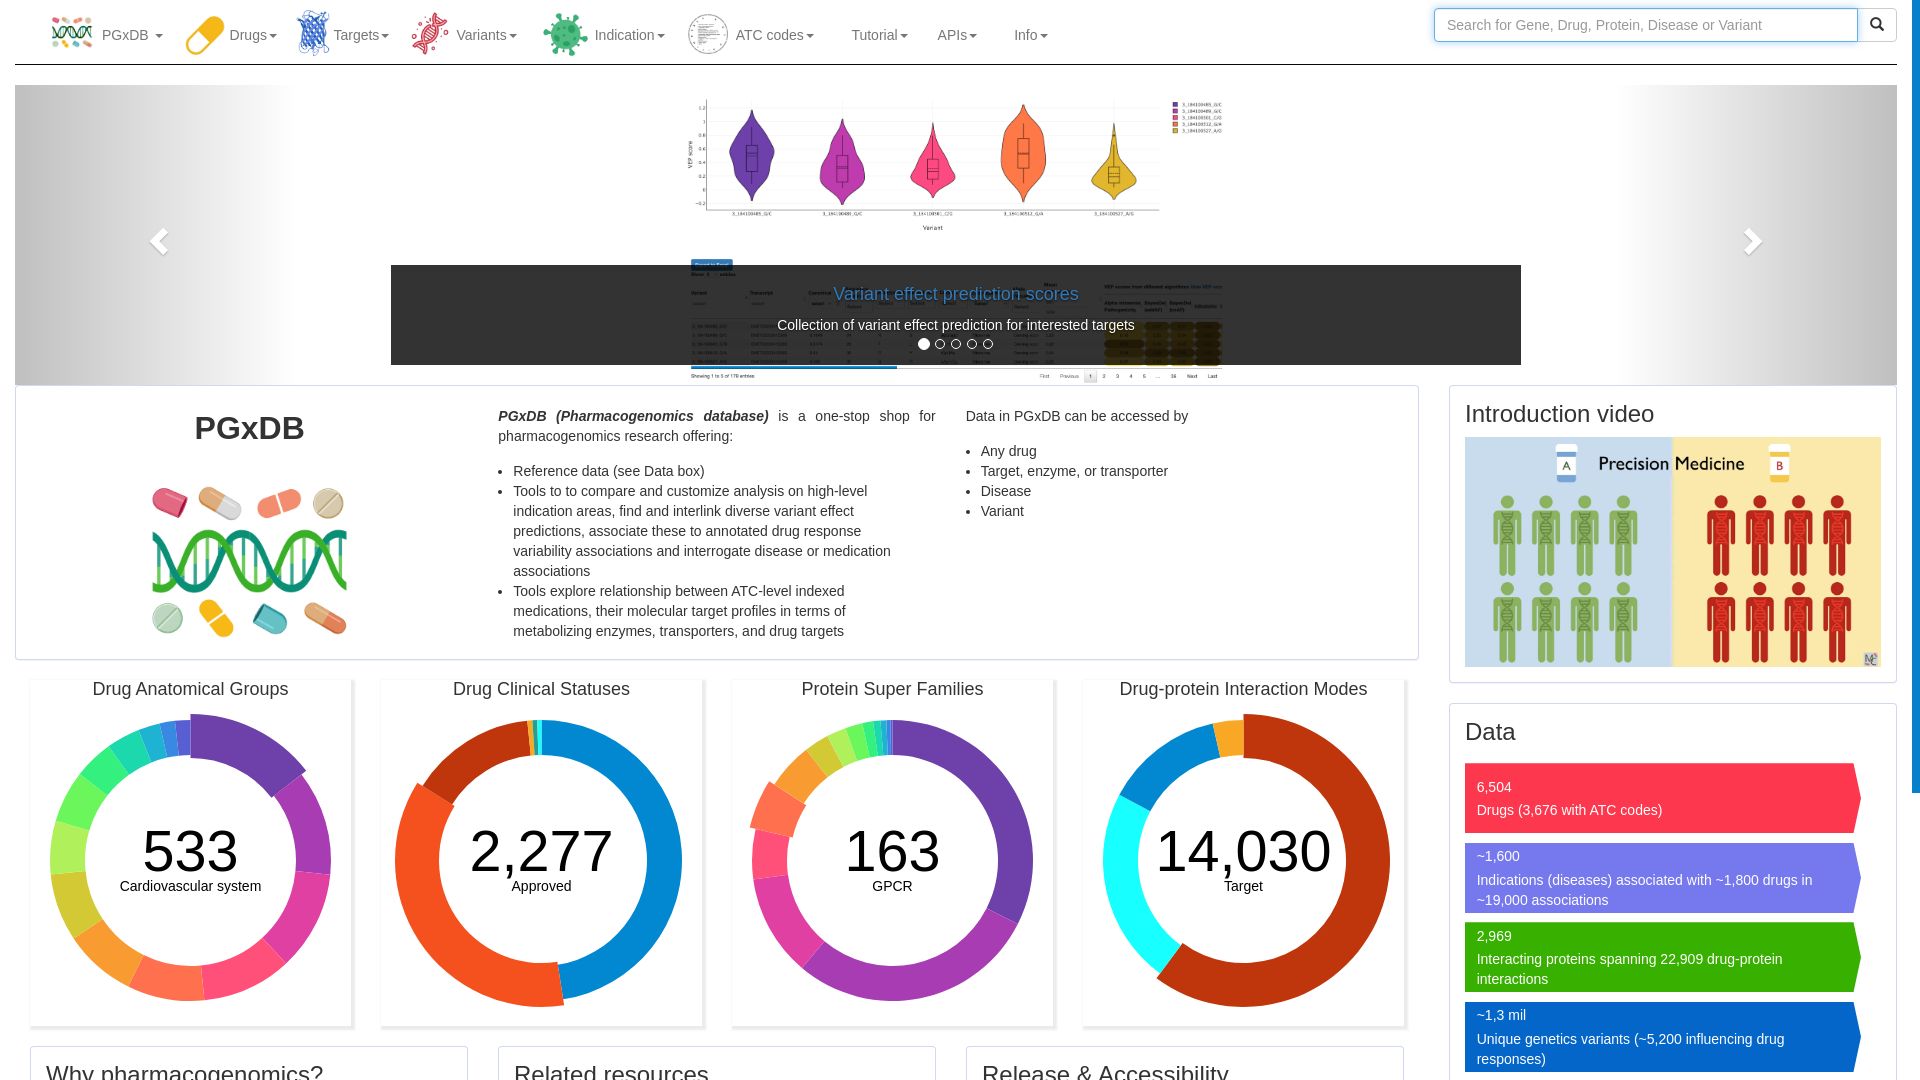Click the circular ATC codes icon
1920x1080 pixels.
(708, 34)
